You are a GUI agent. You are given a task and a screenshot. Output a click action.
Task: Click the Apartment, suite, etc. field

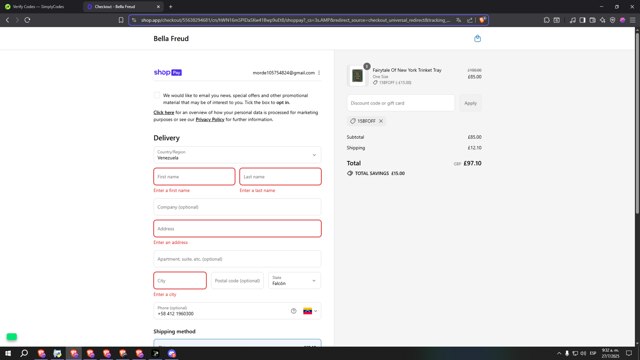[237, 259]
